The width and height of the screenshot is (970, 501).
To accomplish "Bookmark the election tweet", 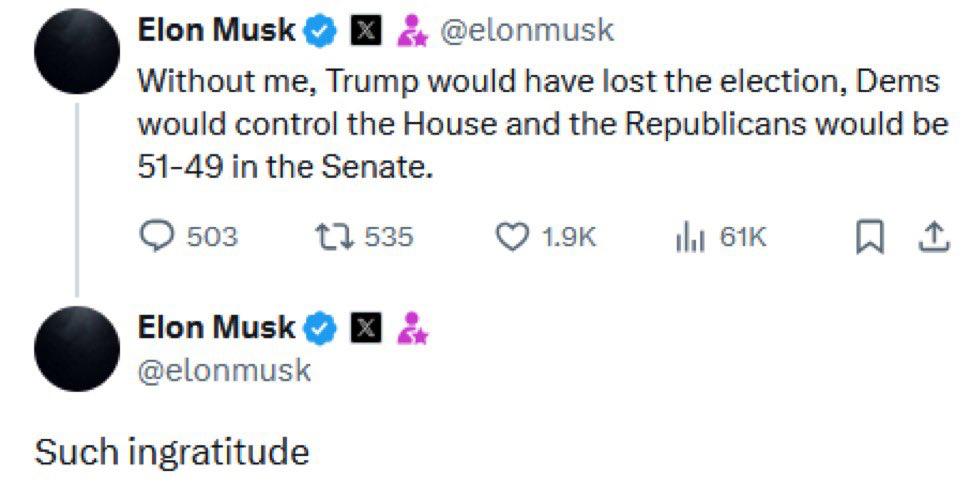I will [869, 237].
